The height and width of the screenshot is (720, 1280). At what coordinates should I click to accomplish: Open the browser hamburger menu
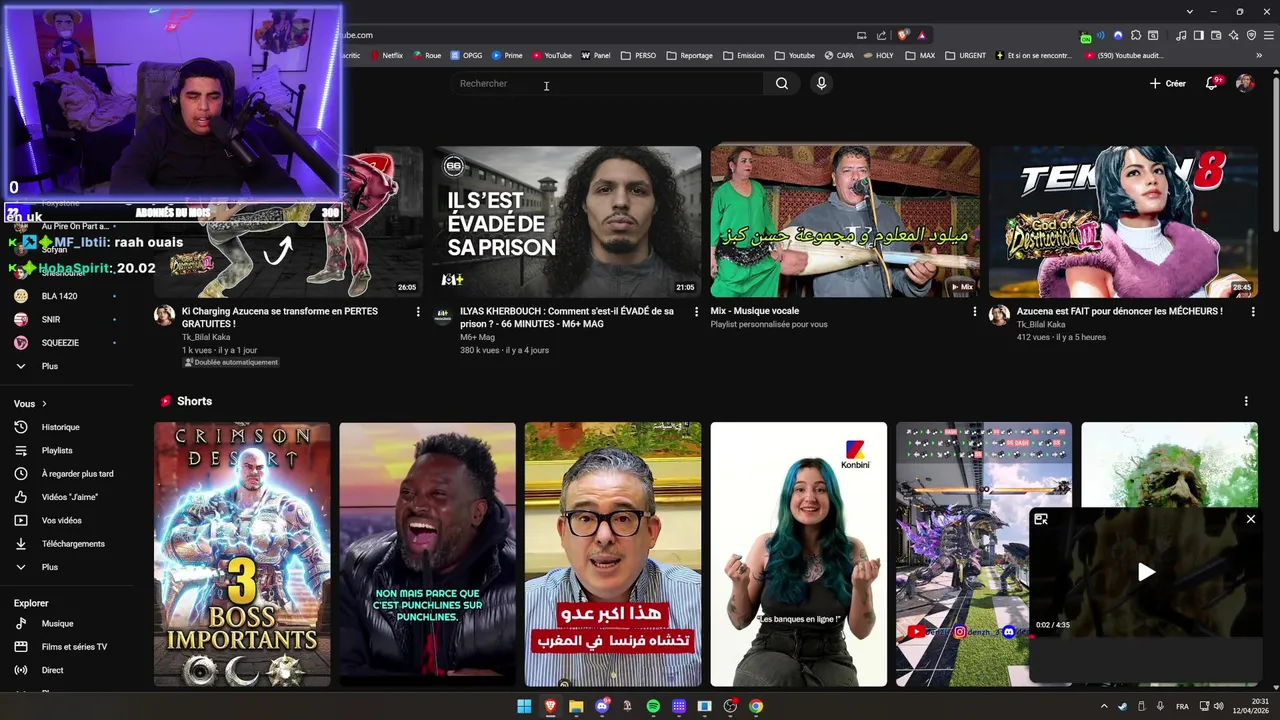(x=1268, y=35)
